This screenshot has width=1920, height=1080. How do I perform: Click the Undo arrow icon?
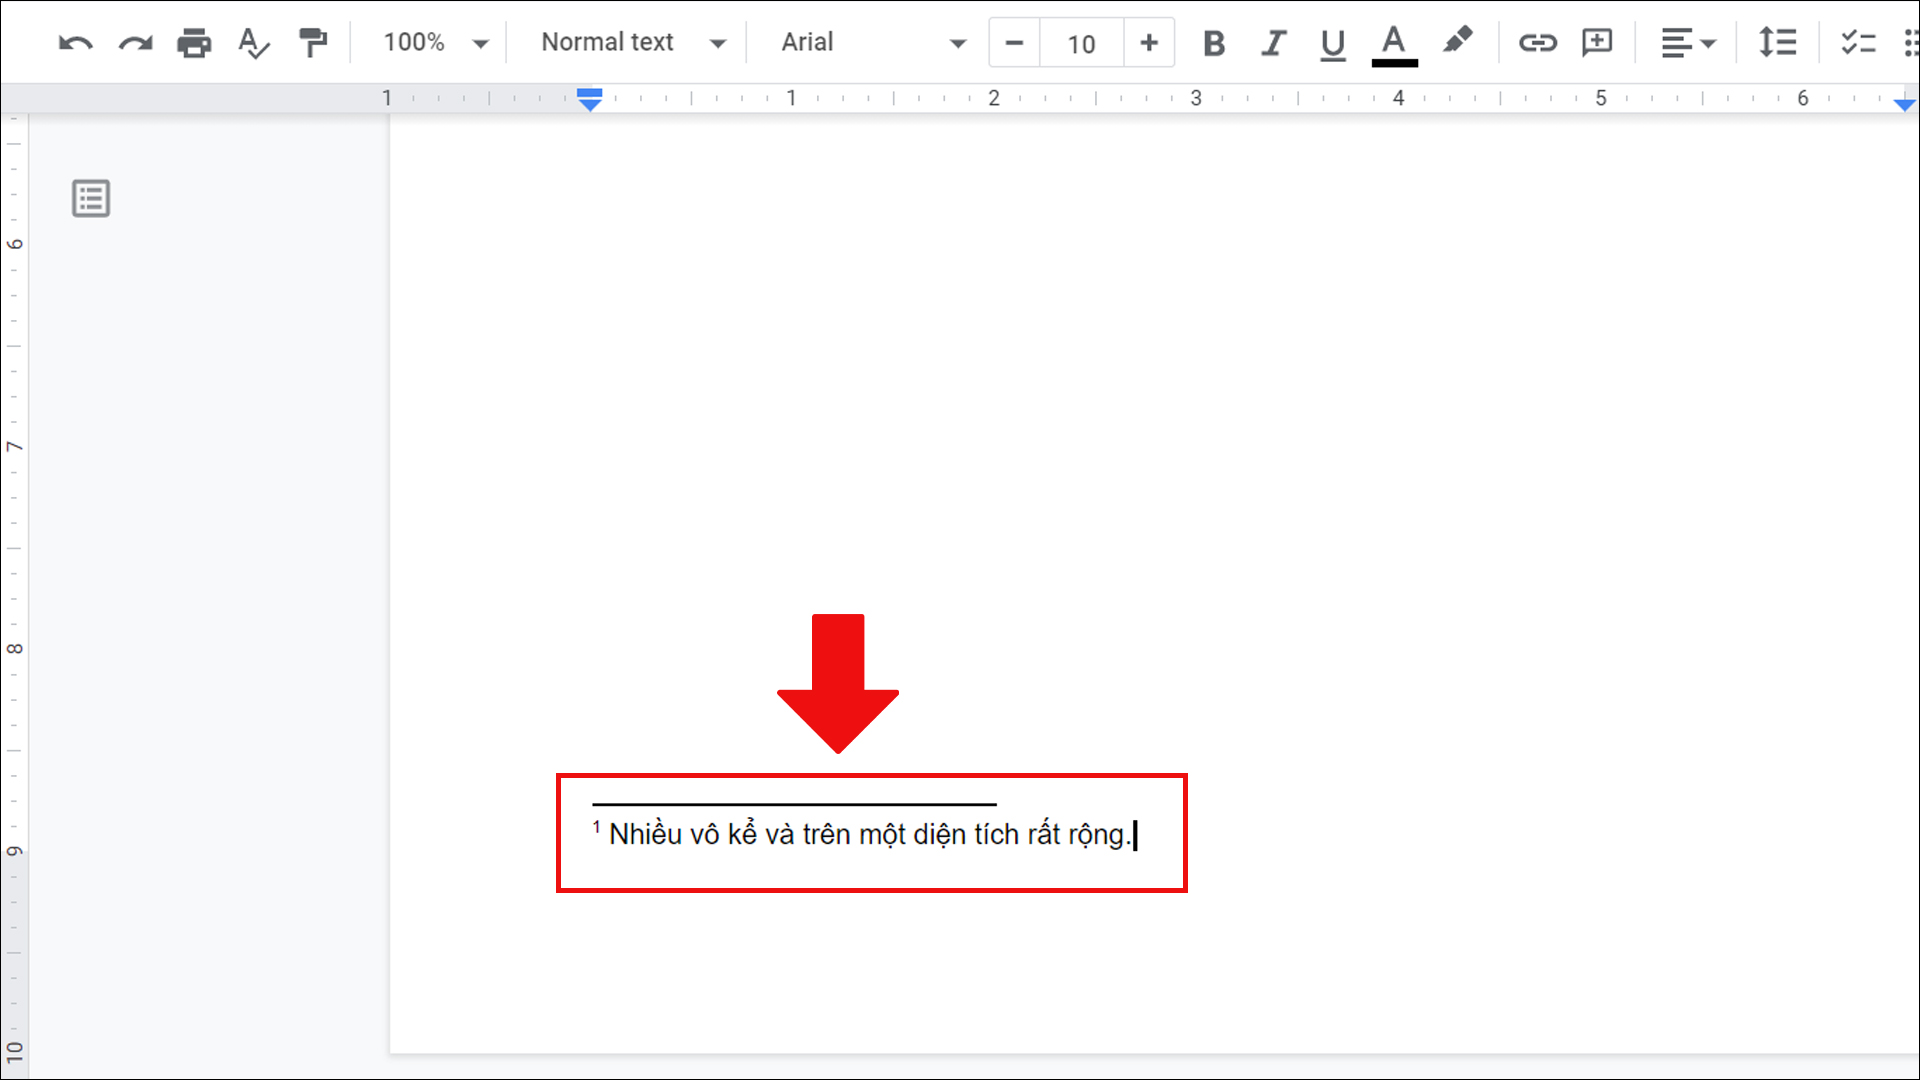pos(75,43)
